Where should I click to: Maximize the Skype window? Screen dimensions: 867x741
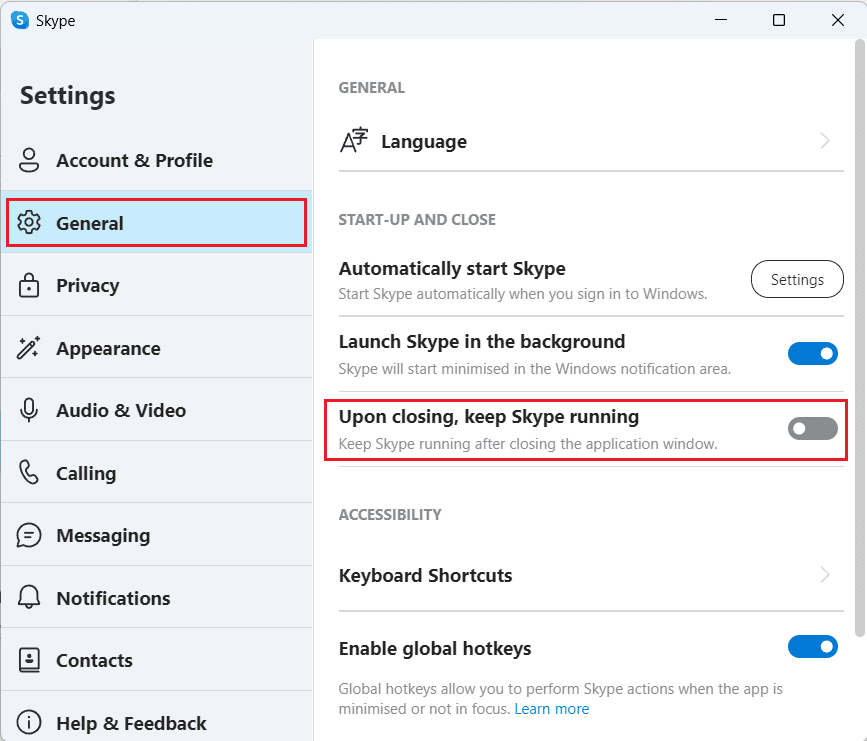(x=779, y=20)
